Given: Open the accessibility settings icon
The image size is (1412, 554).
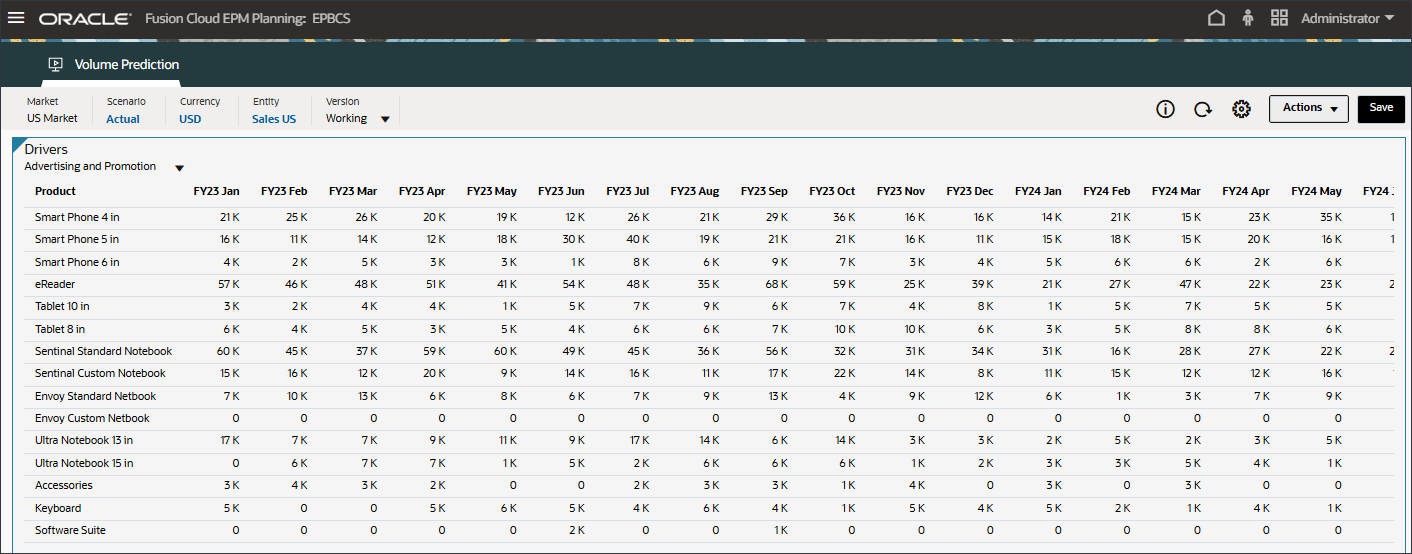Looking at the screenshot, I should [1247, 18].
